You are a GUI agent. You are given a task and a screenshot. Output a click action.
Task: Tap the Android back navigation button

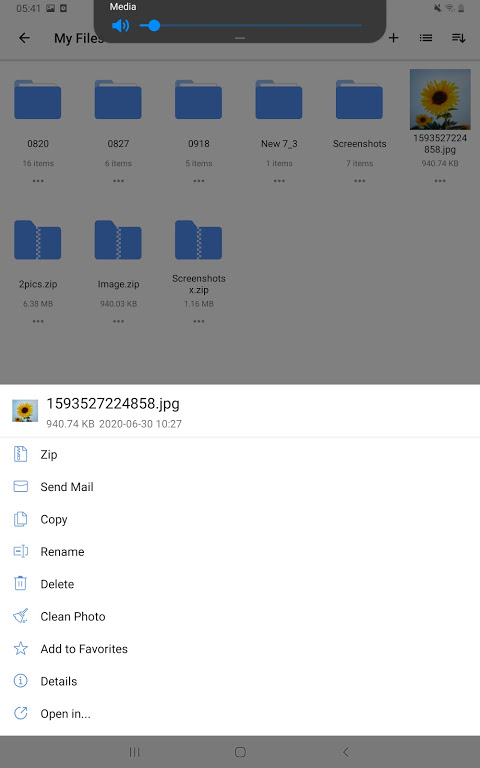[x=346, y=752]
